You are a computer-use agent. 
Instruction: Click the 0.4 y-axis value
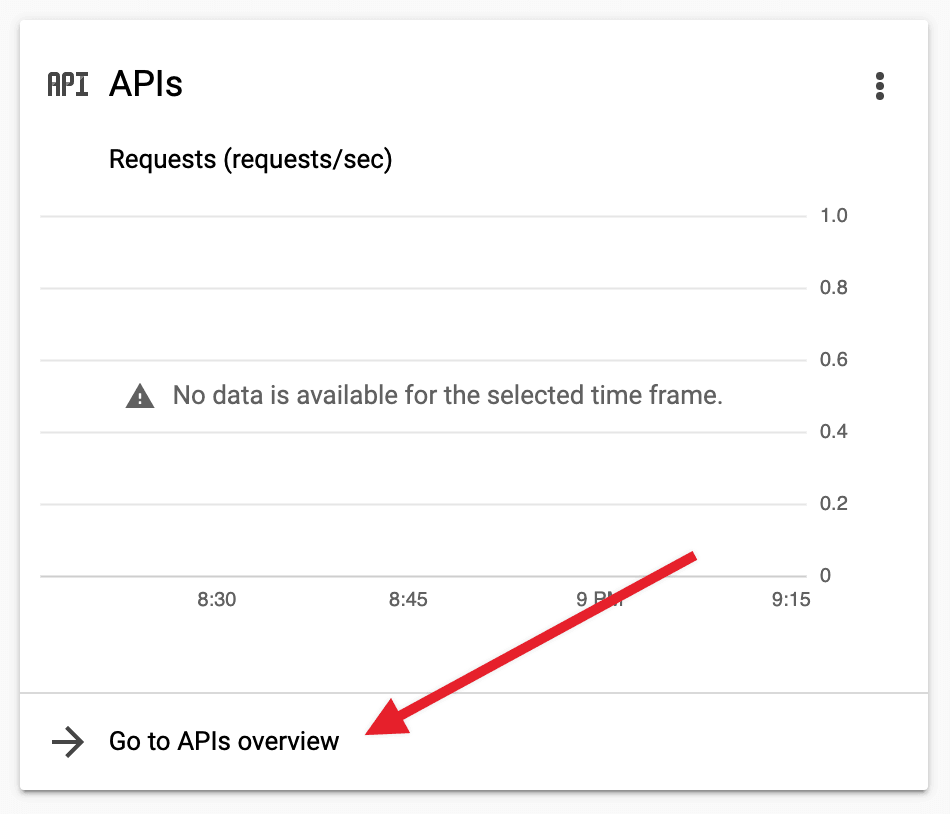(833, 432)
